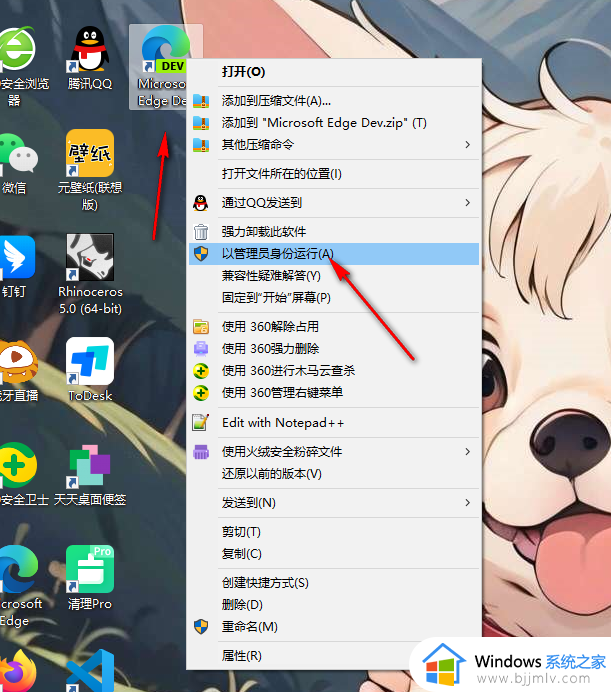Click the purple icon beside 使用火绒安全粉碎文件
This screenshot has width=611, height=692.
pyautogui.click(x=201, y=451)
